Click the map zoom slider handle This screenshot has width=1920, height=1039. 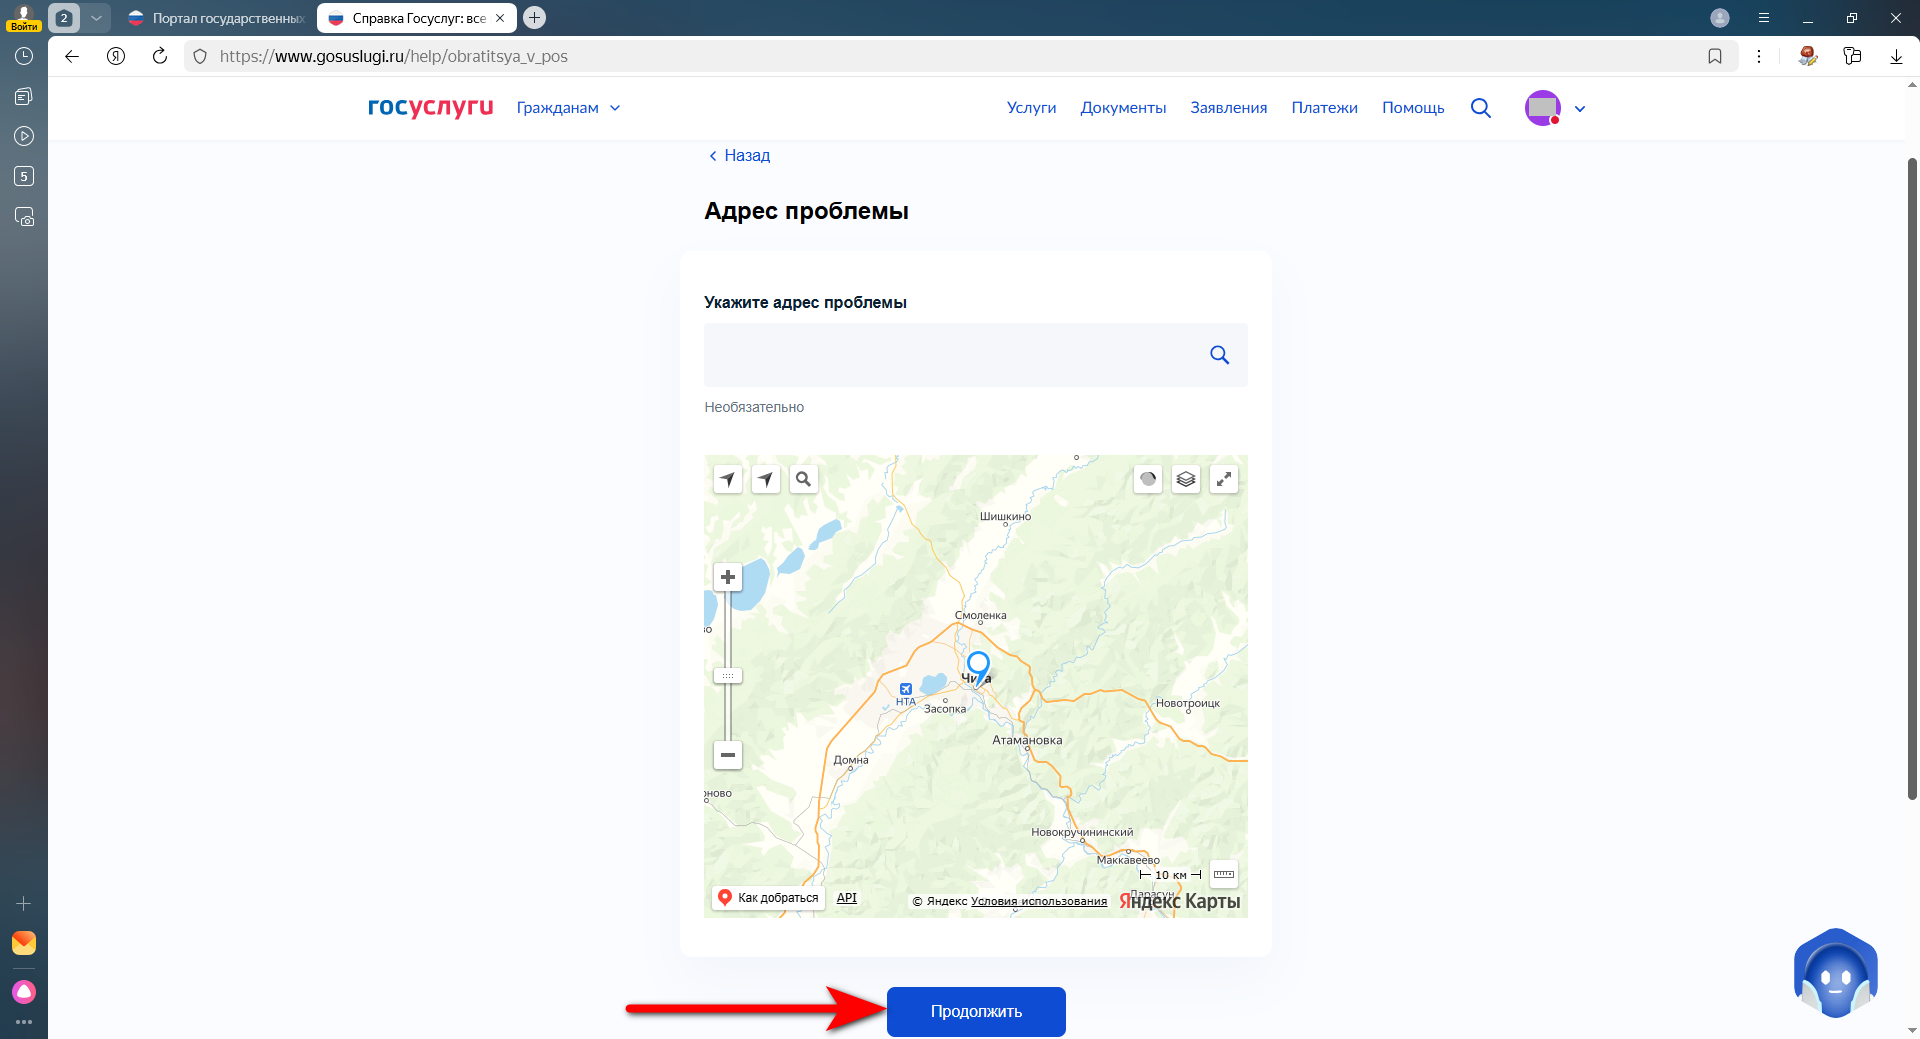pos(728,676)
